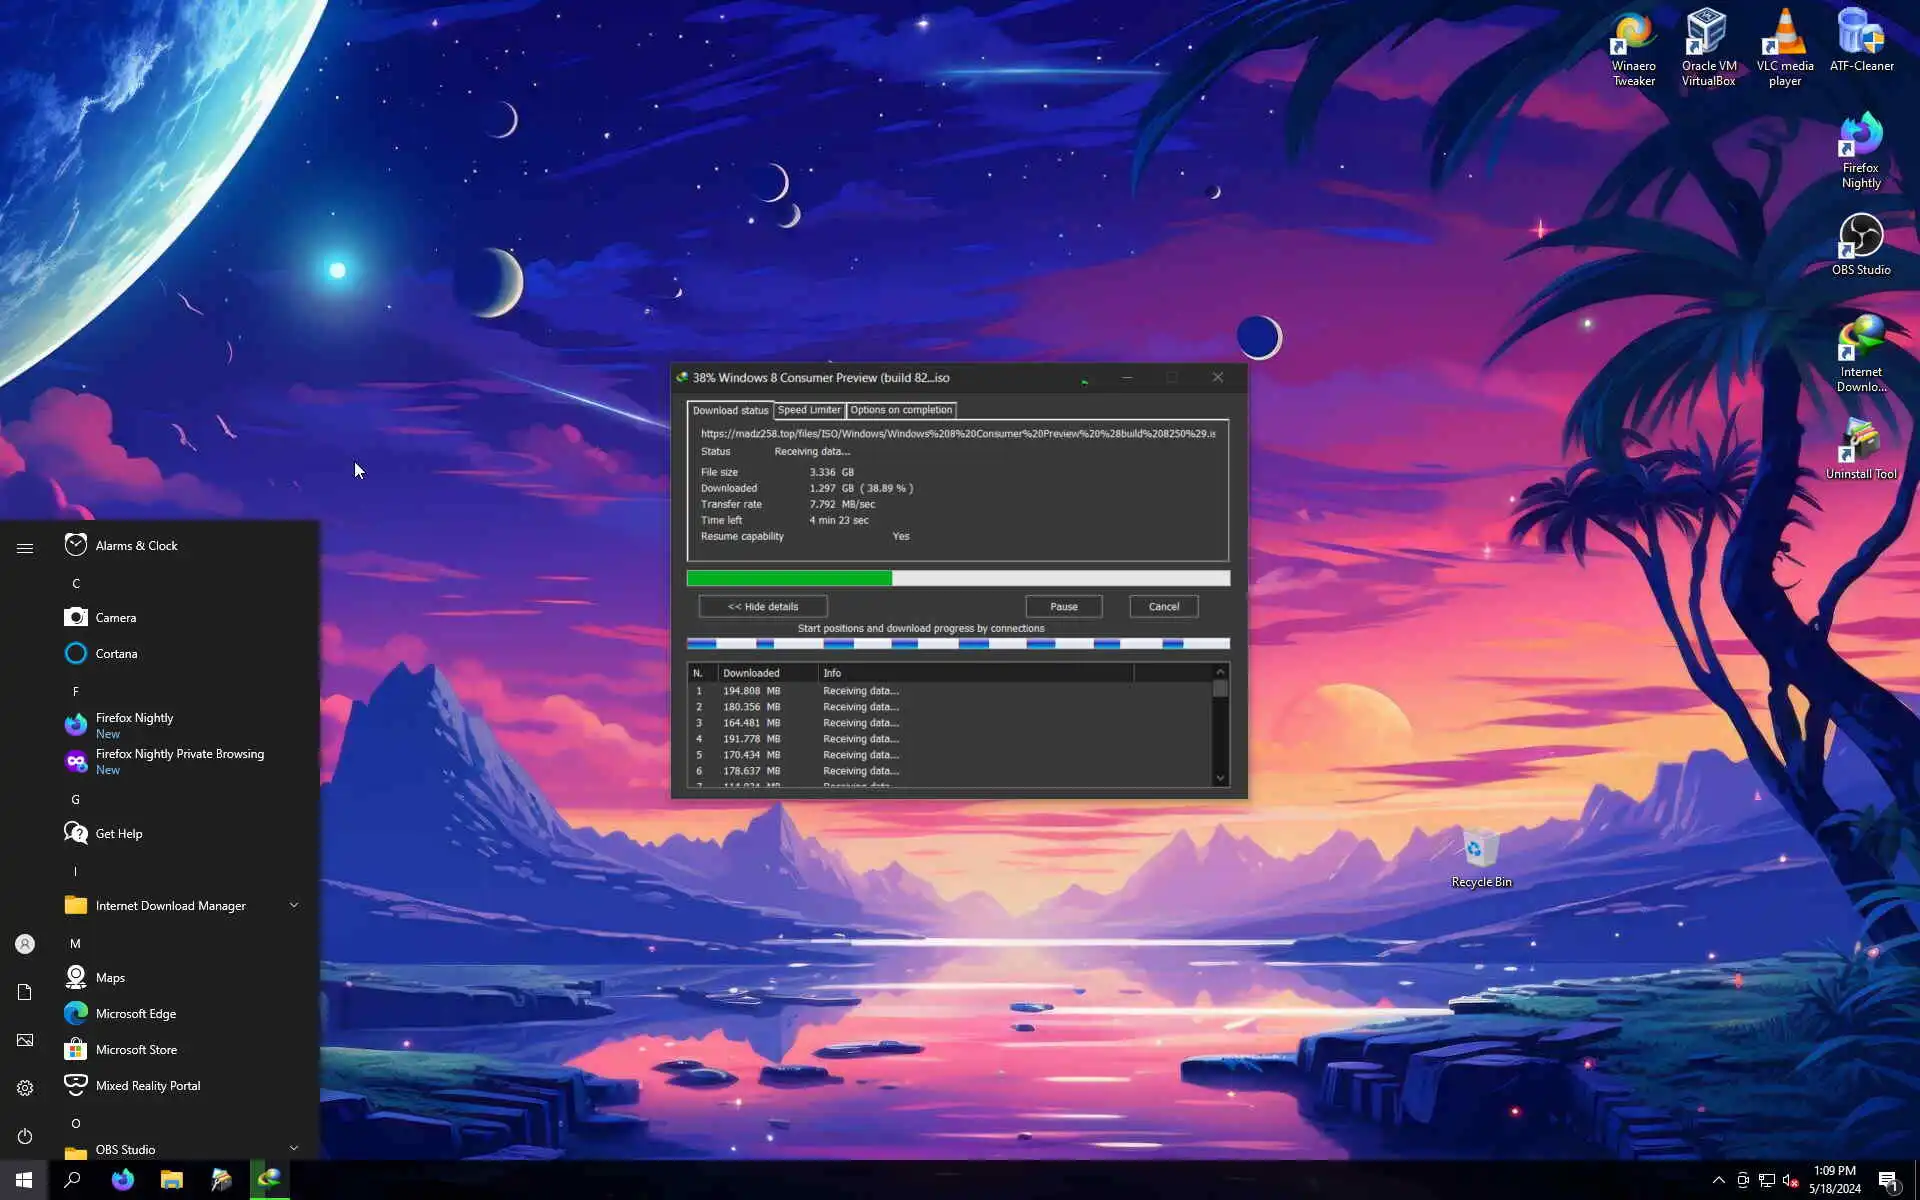The width and height of the screenshot is (1920, 1200).
Task: Click Hide details button
Action: point(762,606)
